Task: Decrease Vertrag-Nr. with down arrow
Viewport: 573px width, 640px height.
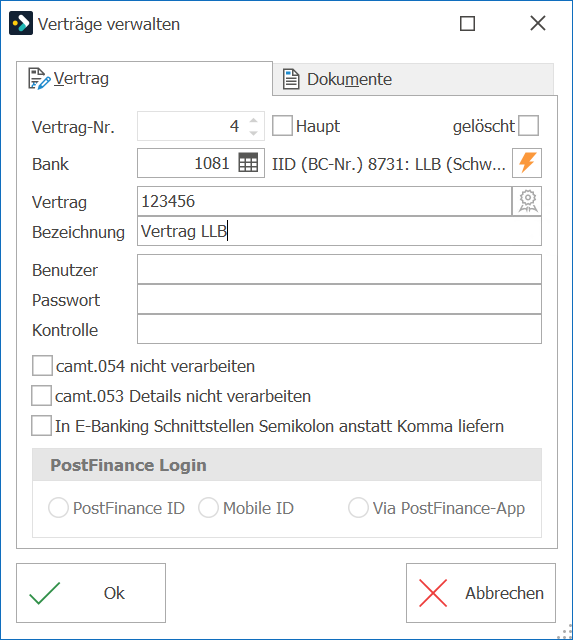Action: 253,132
